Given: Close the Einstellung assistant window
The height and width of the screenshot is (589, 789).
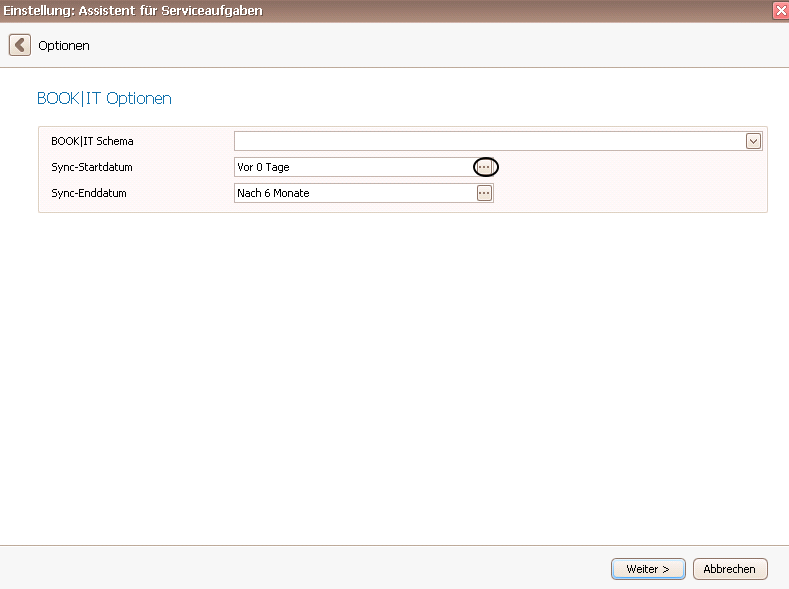Looking at the screenshot, I should (x=780, y=11).
